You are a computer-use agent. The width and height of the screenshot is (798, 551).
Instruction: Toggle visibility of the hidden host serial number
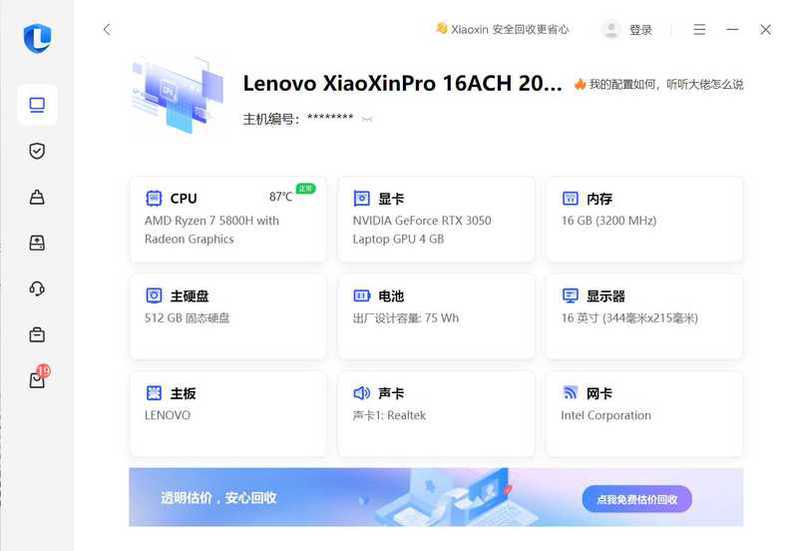[x=366, y=119]
